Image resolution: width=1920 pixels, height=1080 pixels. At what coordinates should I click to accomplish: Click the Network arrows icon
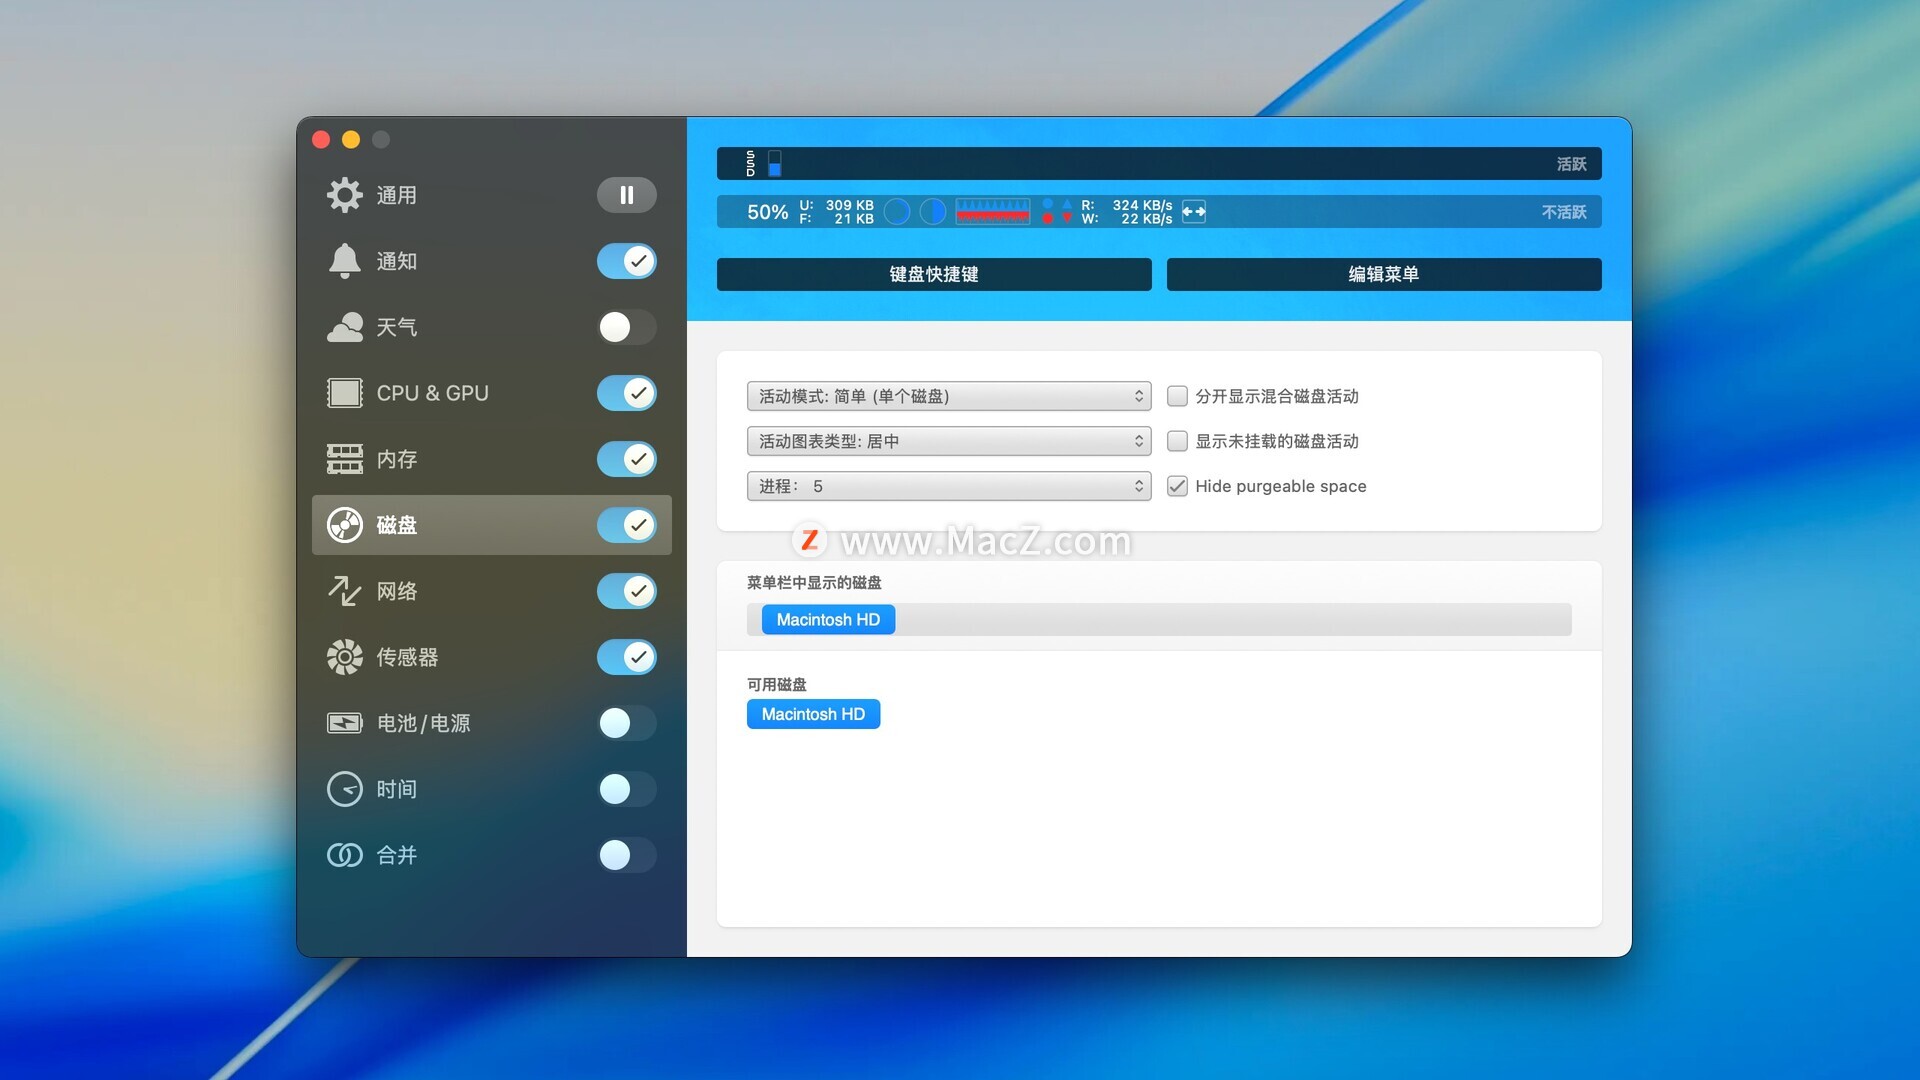[x=344, y=591]
